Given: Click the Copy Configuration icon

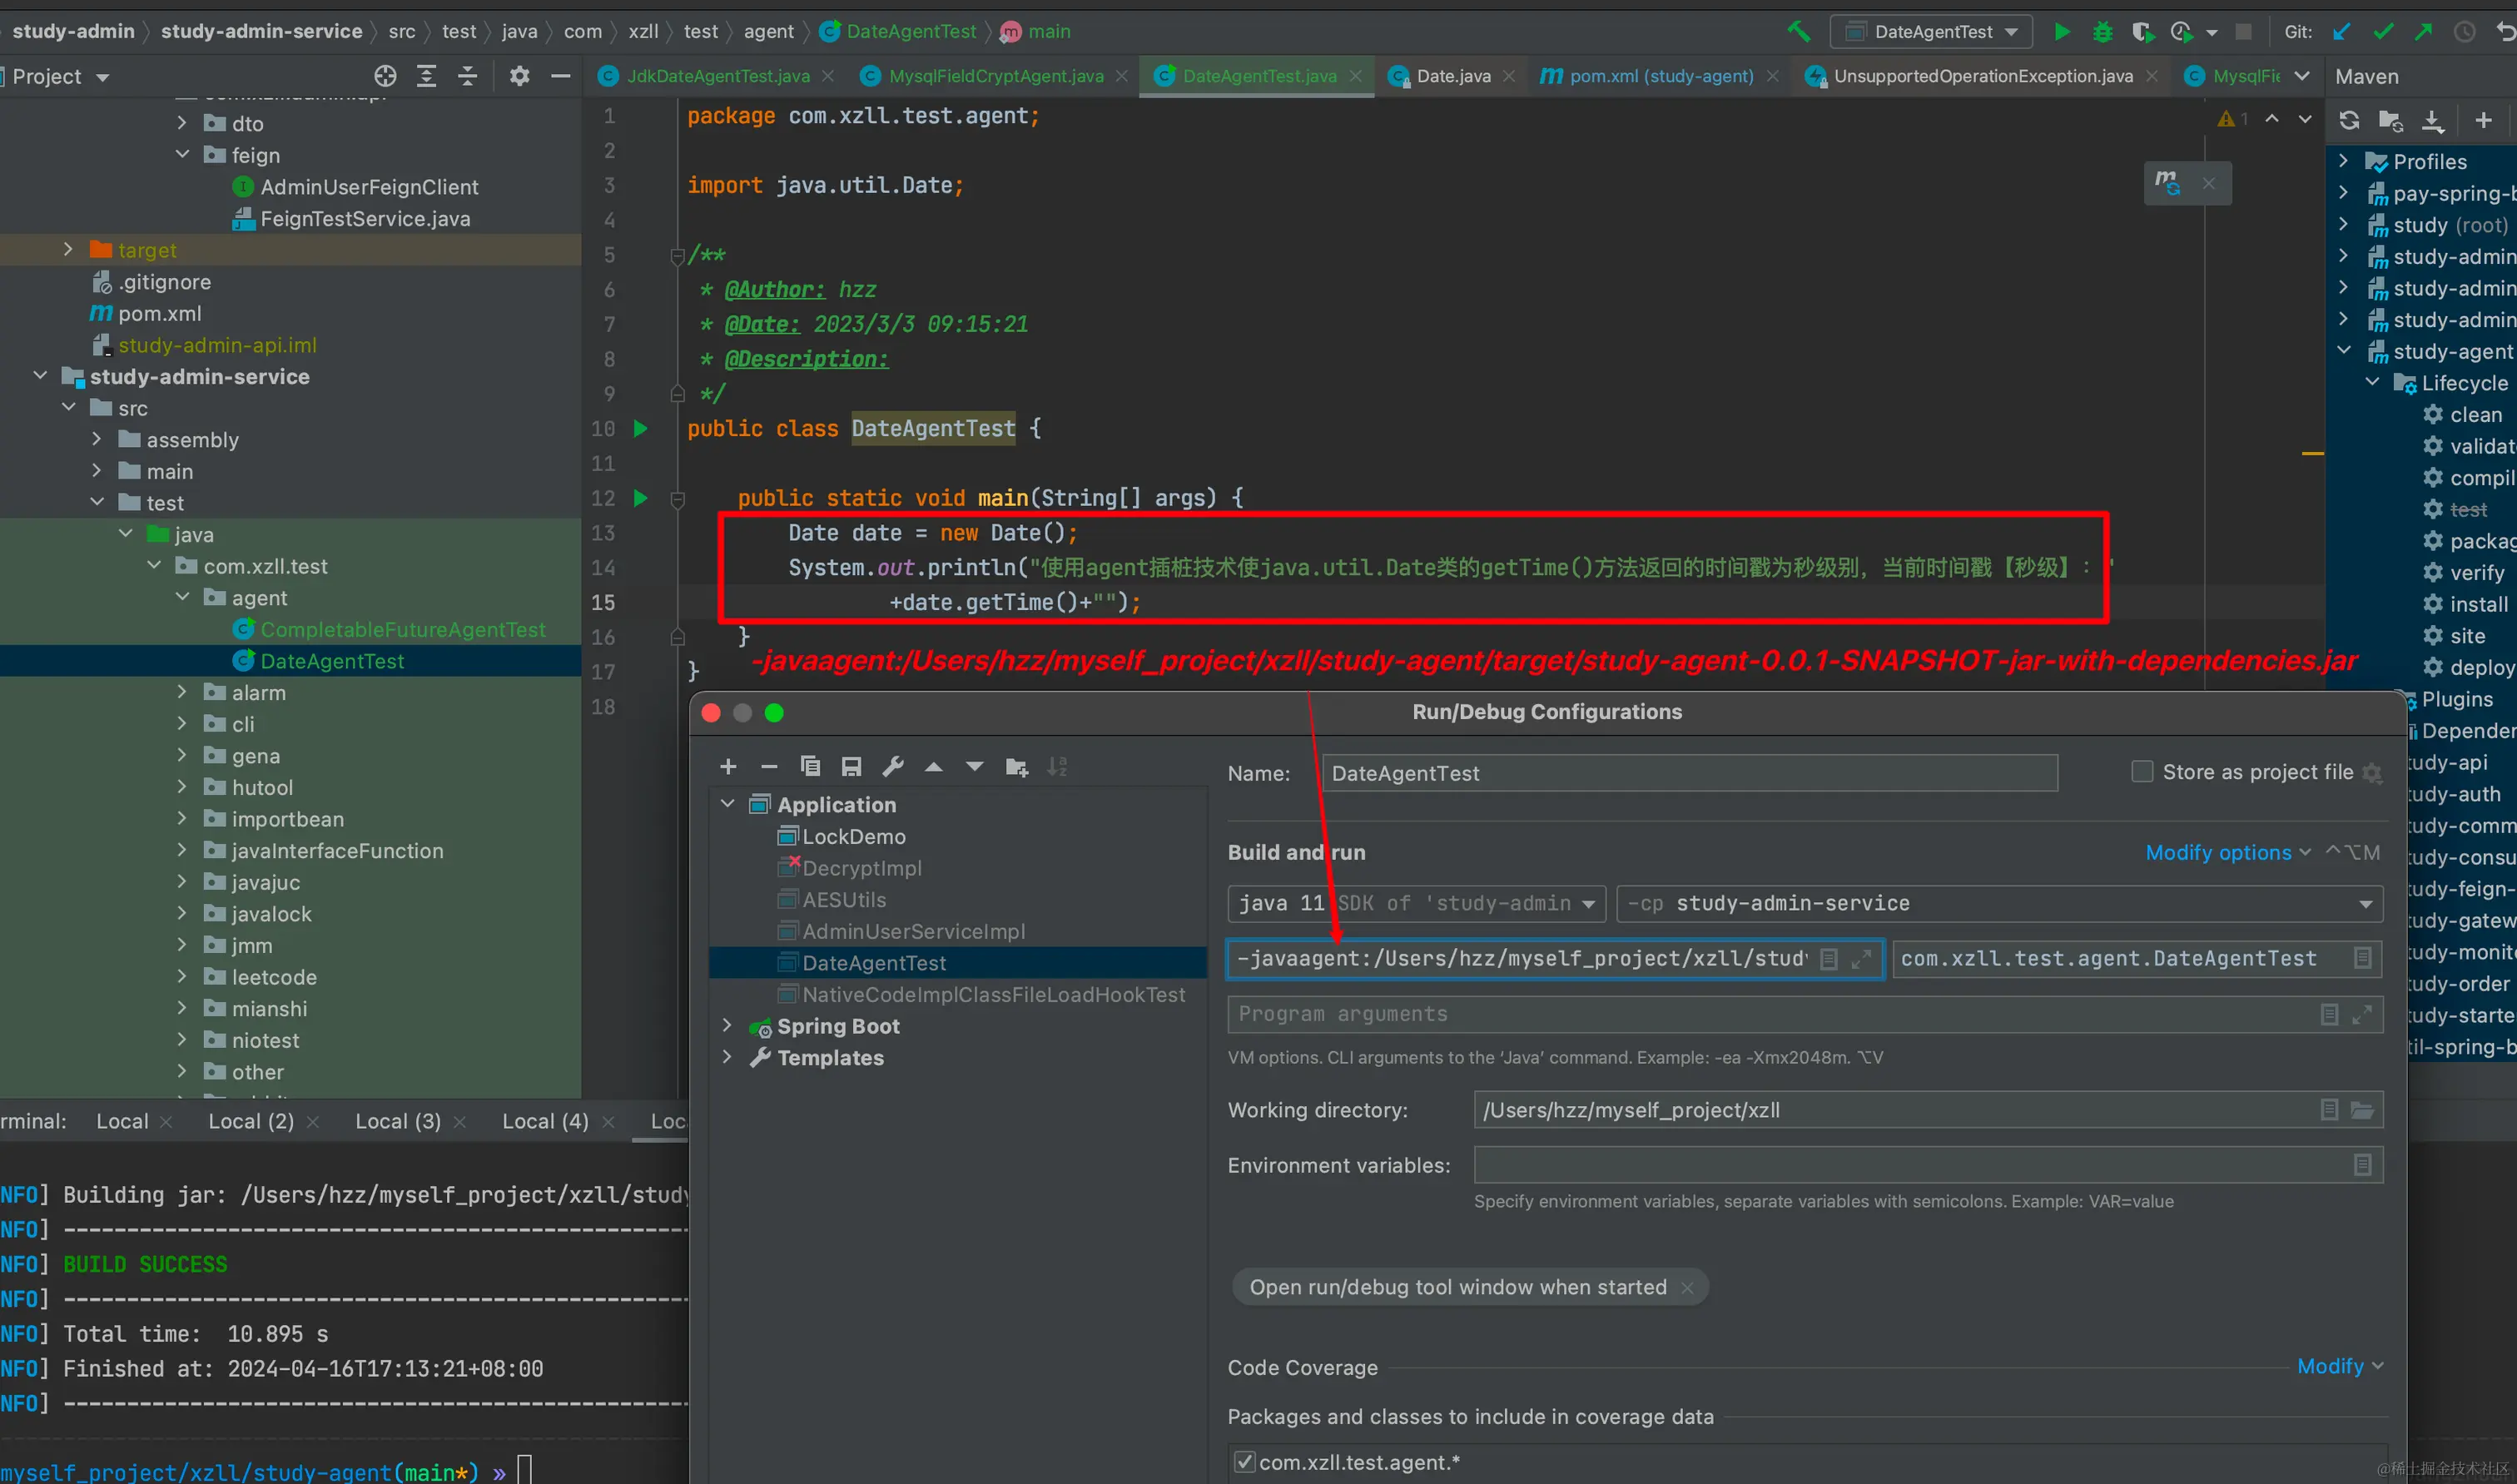Looking at the screenshot, I should pyautogui.click(x=810, y=767).
